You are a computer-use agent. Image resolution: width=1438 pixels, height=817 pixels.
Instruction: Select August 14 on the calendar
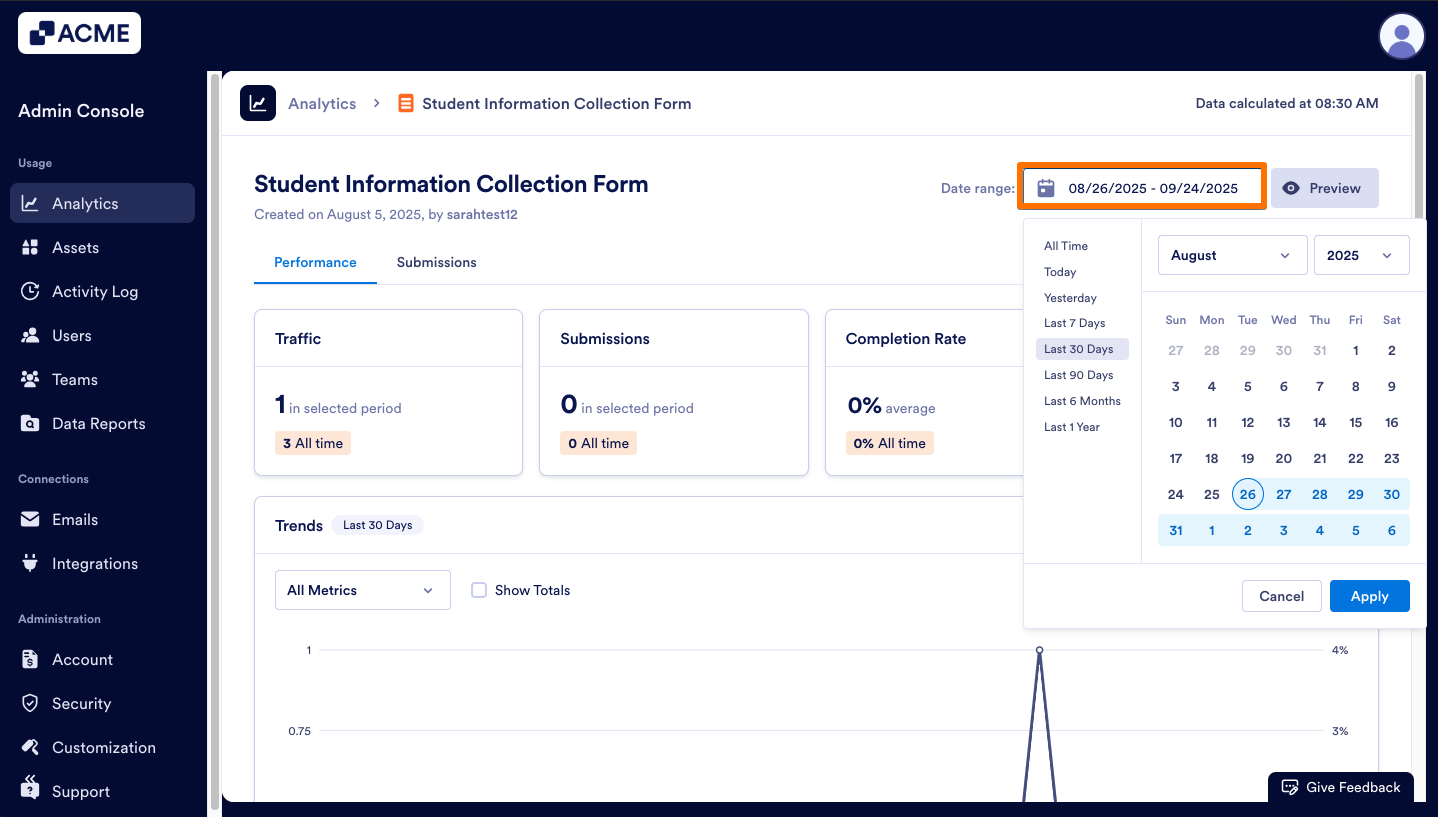point(1319,422)
